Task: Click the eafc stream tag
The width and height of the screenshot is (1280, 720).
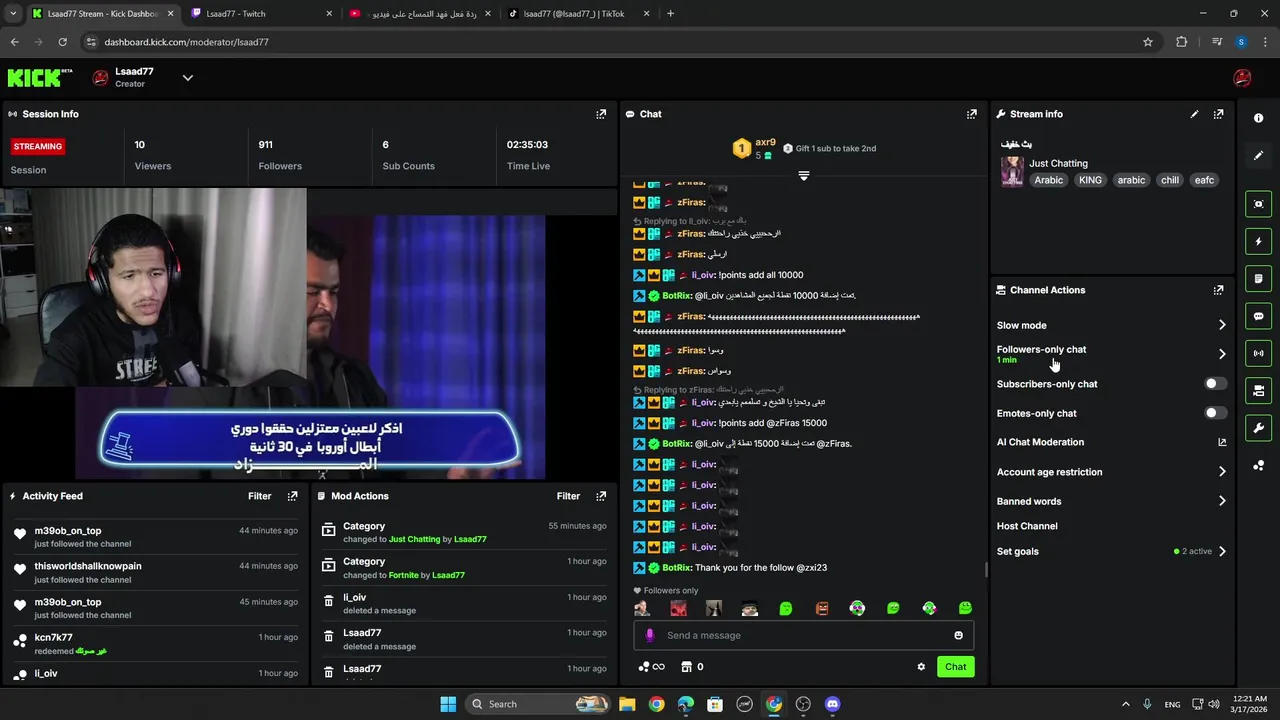Action: (1204, 180)
